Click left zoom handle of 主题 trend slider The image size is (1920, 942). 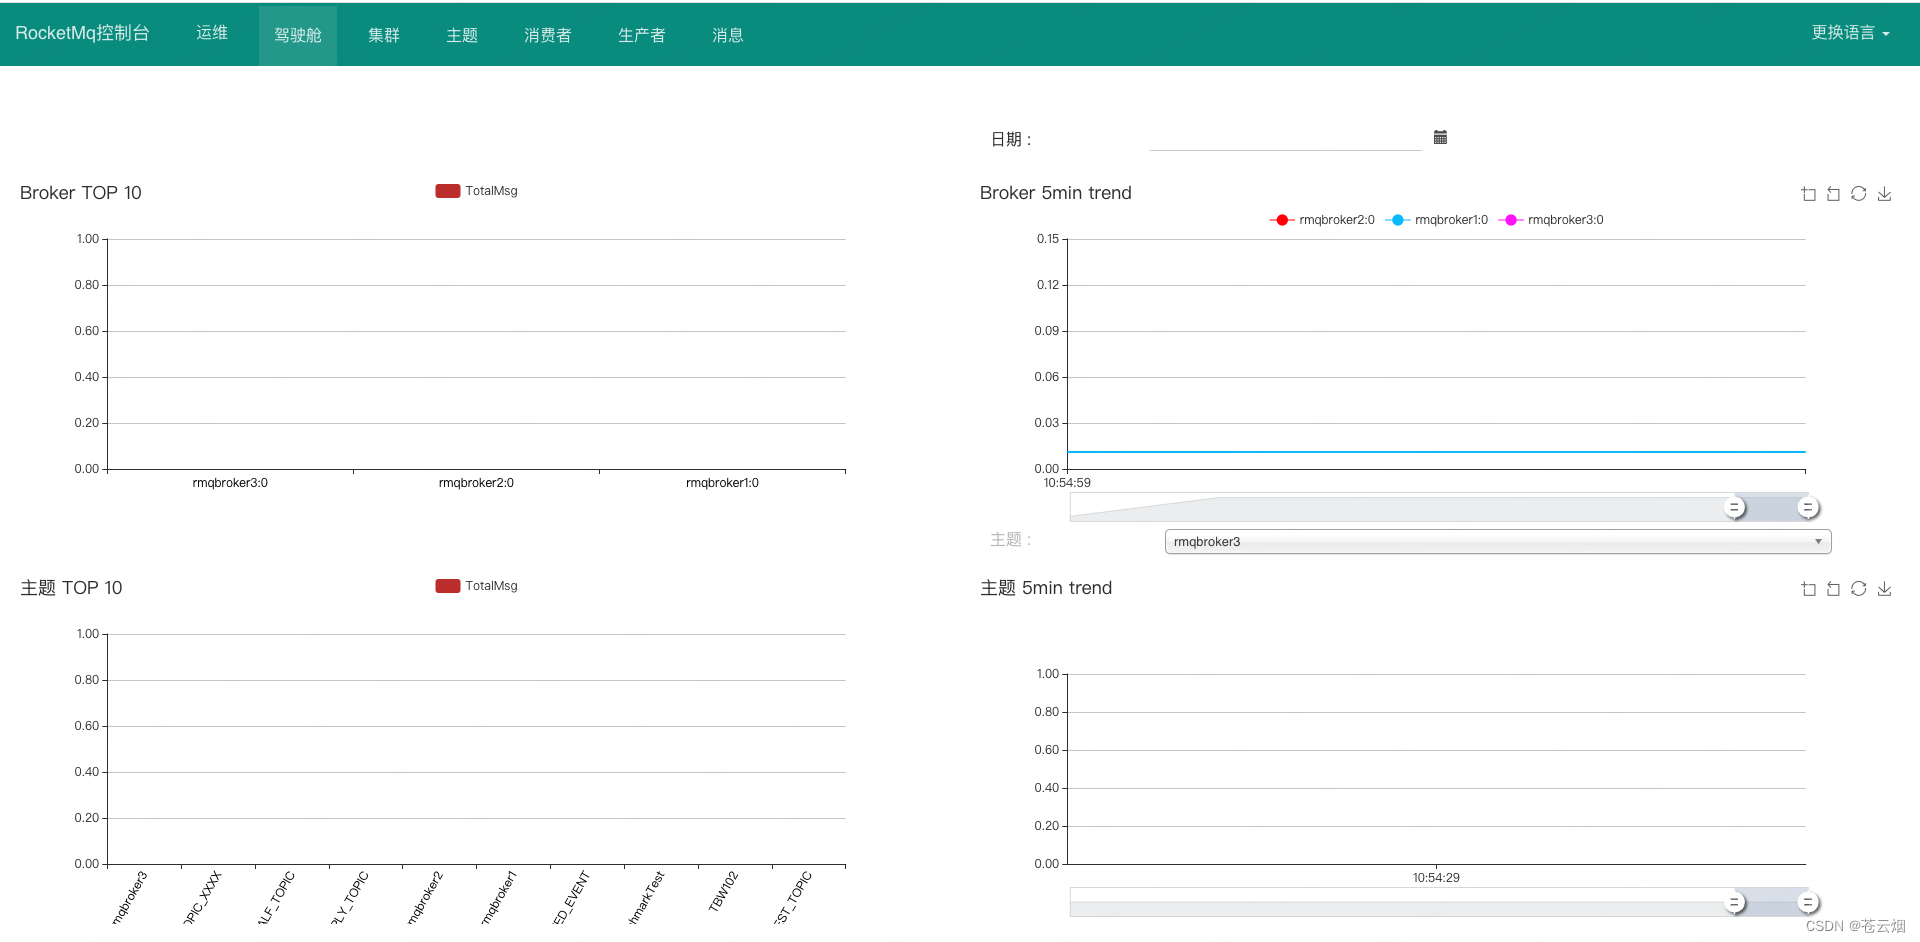[x=1735, y=903]
